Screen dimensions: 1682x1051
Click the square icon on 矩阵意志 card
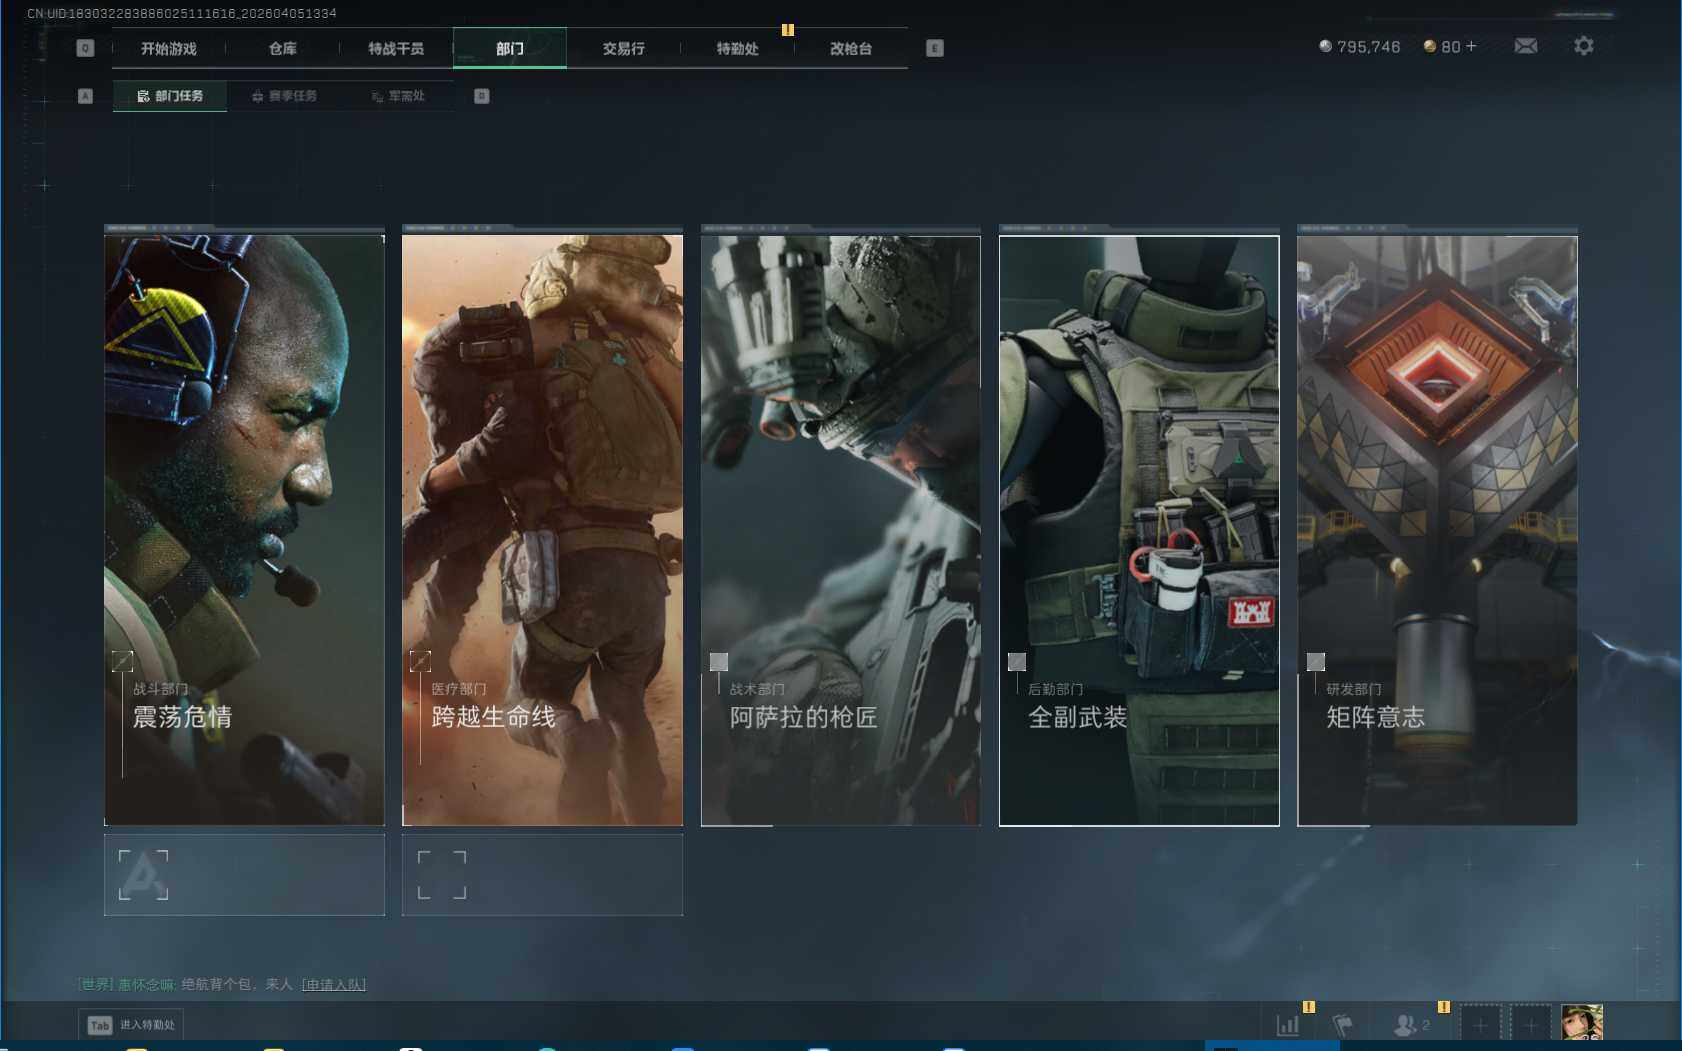pos(1316,662)
